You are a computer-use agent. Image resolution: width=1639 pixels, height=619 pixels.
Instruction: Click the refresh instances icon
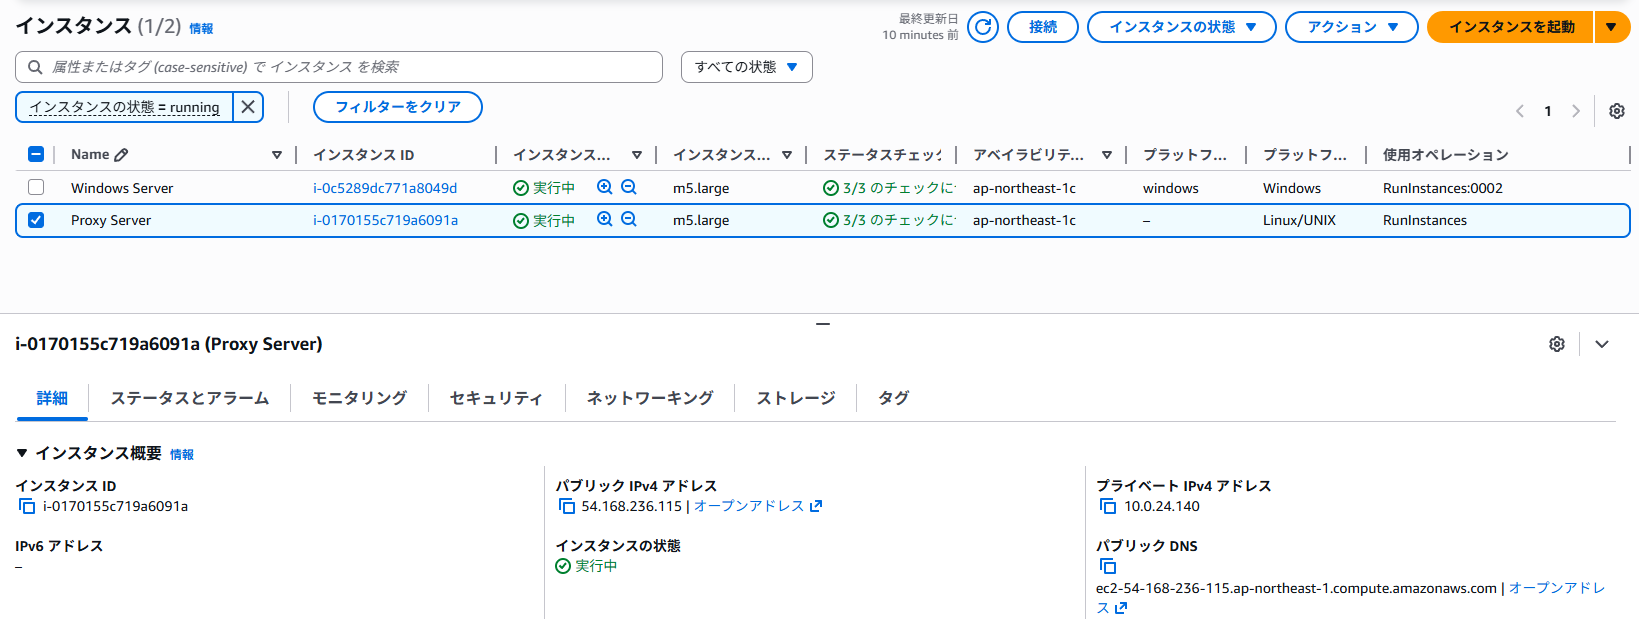point(983,27)
